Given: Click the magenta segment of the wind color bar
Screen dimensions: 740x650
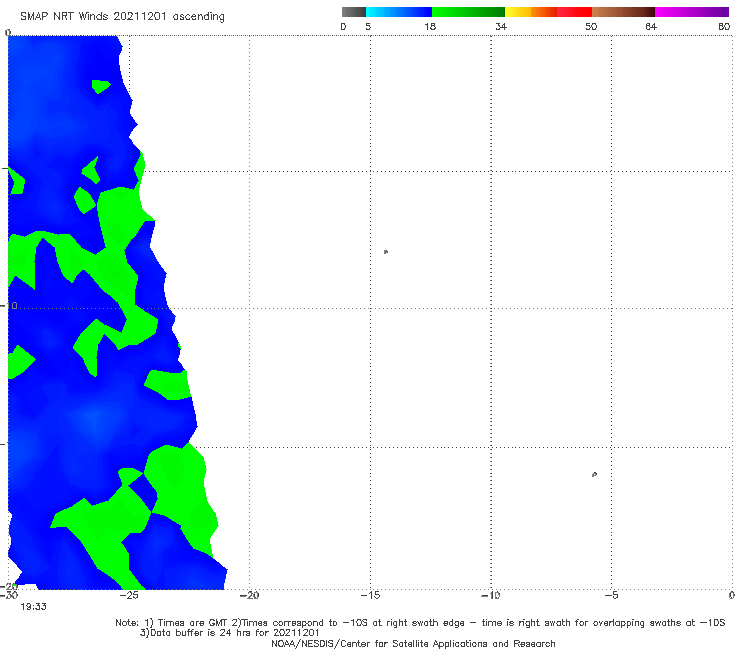Looking at the screenshot, I should pyautogui.click(x=692, y=12).
